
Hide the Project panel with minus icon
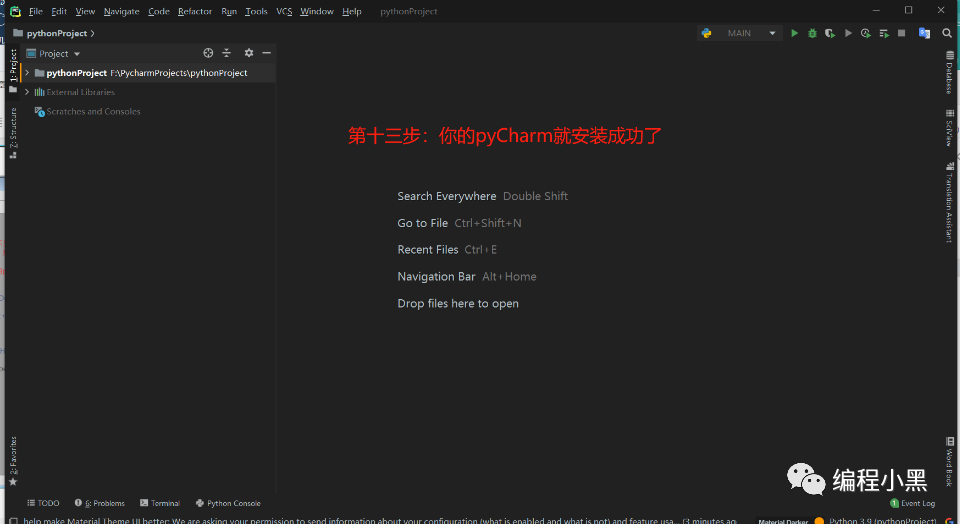pyautogui.click(x=266, y=53)
